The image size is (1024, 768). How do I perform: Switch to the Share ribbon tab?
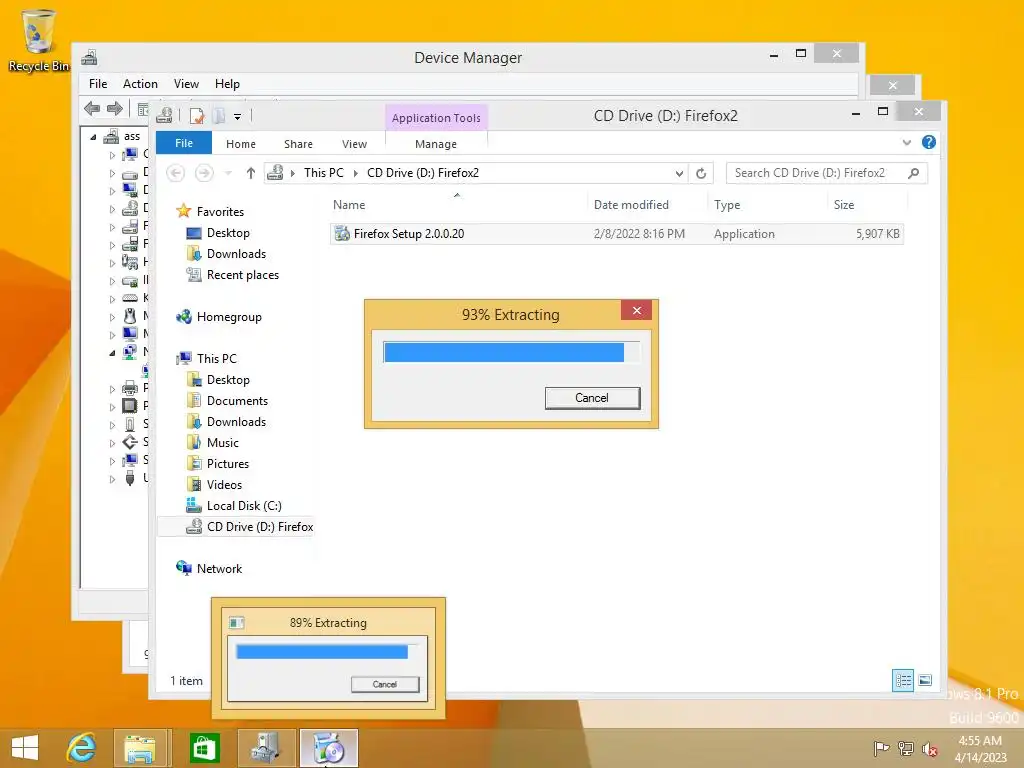[298, 144]
